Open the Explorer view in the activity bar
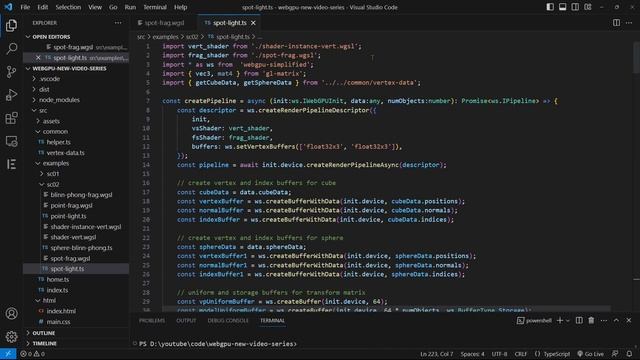This screenshot has height=360, width=640. [11, 26]
